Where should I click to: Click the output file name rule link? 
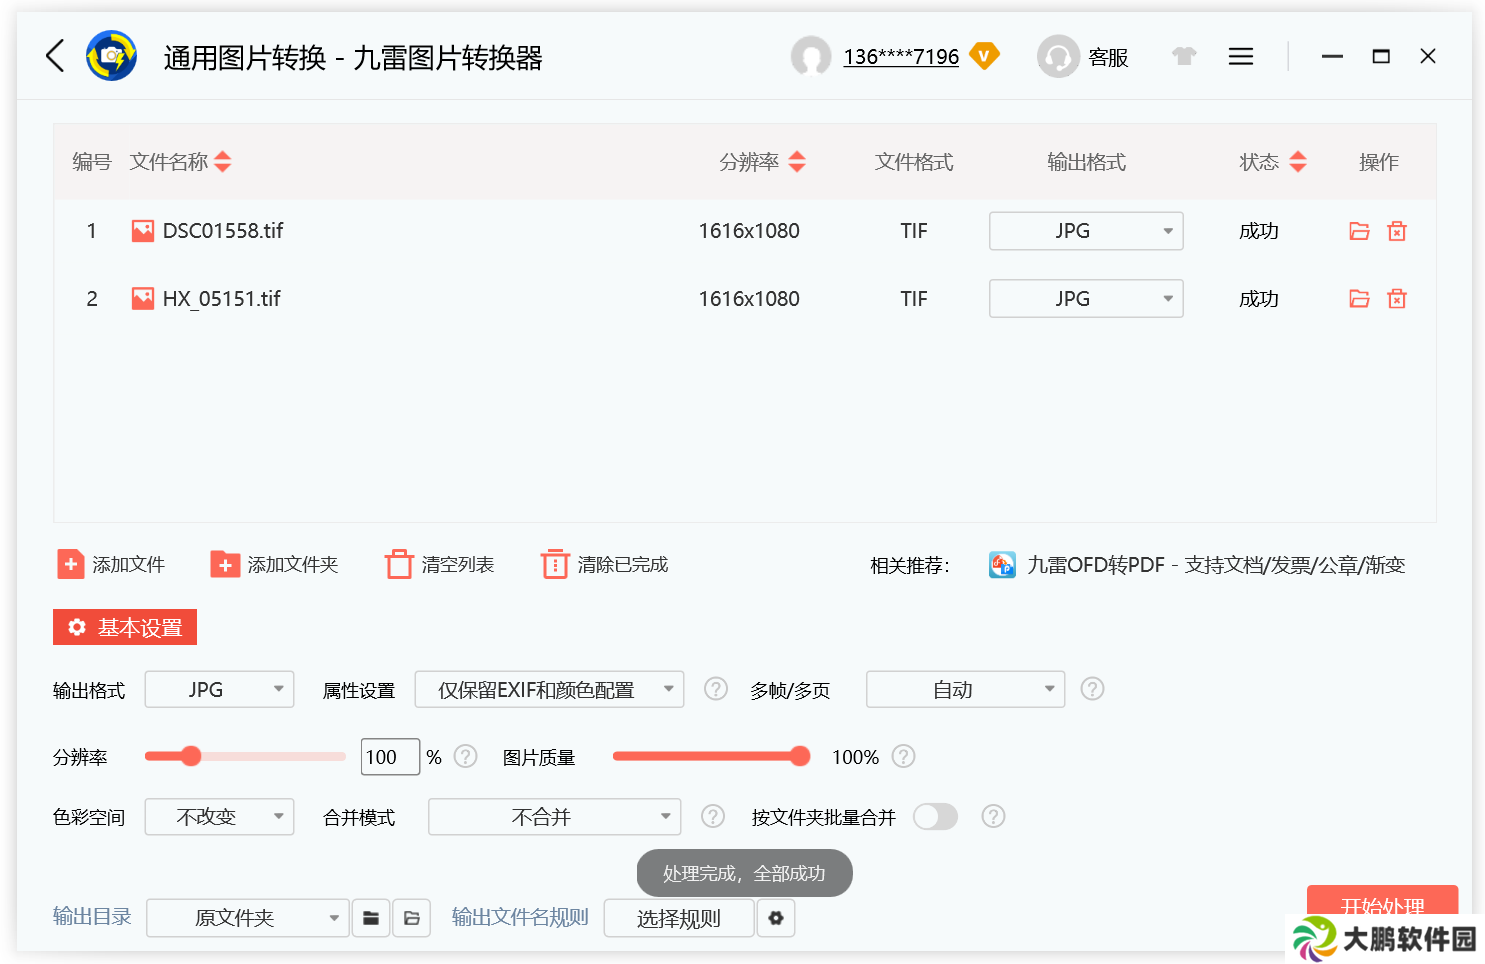click(x=520, y=917)
